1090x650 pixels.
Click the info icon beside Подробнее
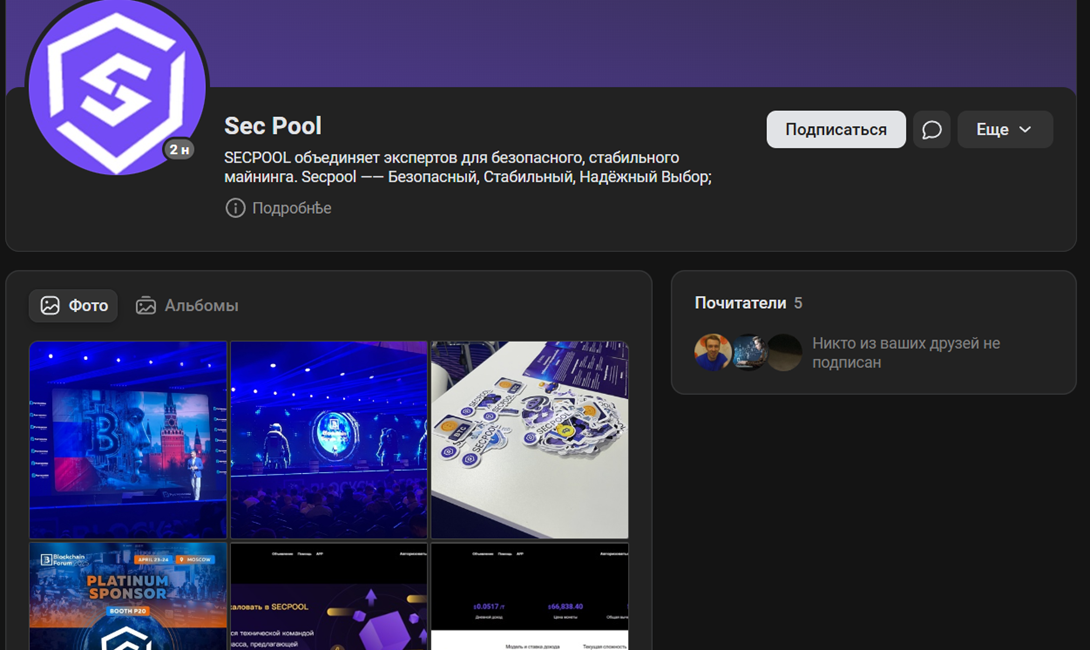pyautogui.click(x=235, y=208)
